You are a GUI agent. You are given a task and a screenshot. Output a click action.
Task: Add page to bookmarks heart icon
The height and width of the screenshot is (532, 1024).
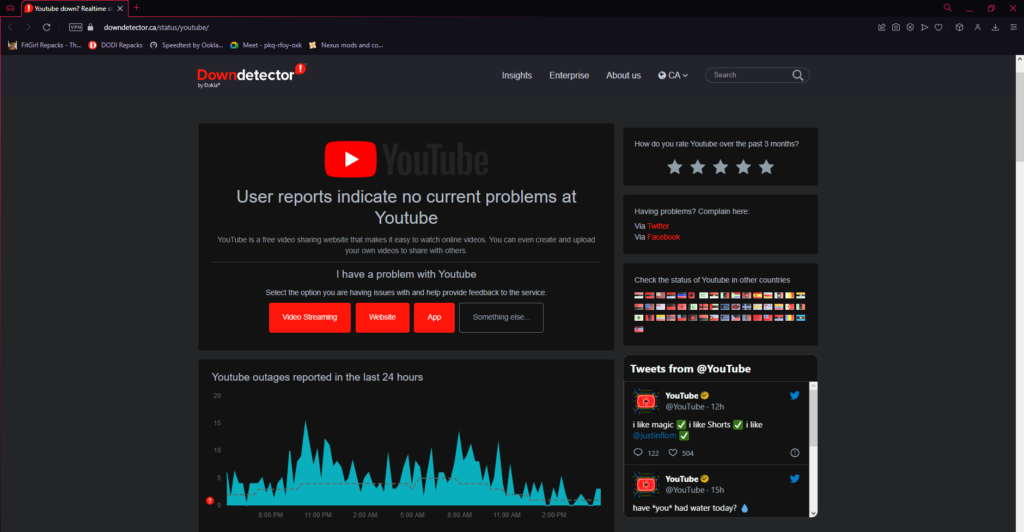pyautogui.click(x=938, y=27)
